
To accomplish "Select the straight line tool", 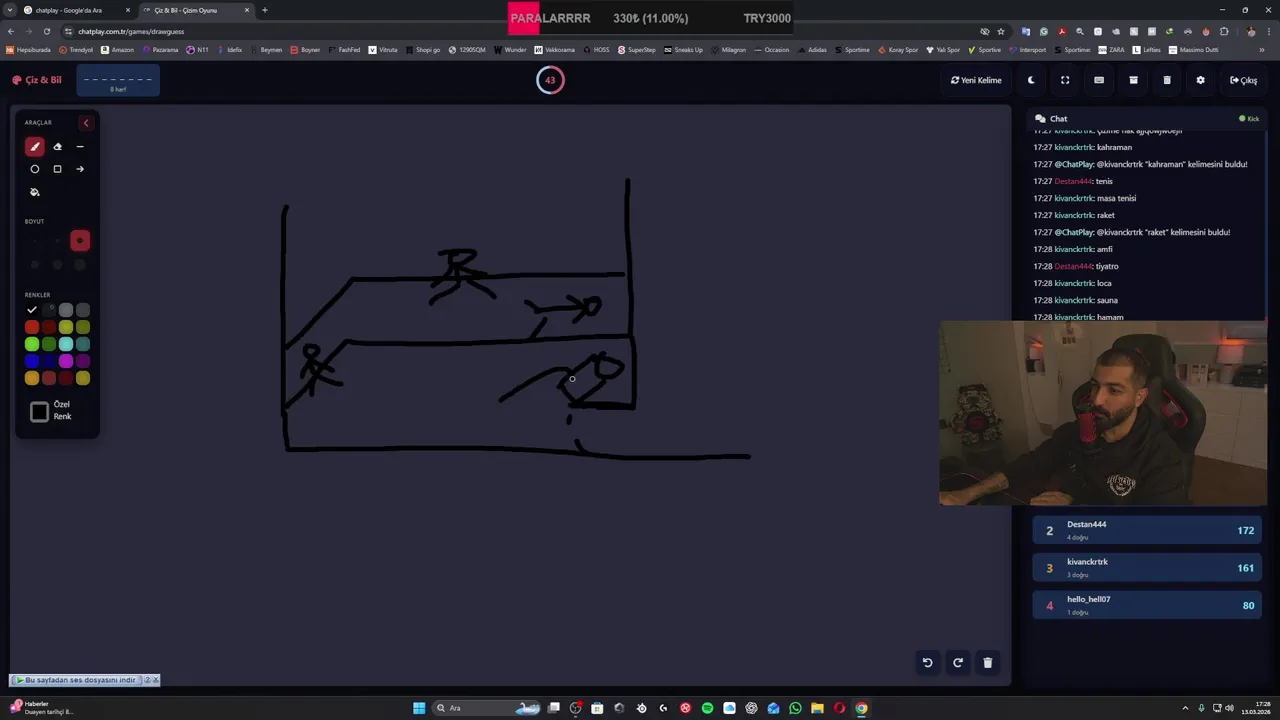I will pos(80,146).
